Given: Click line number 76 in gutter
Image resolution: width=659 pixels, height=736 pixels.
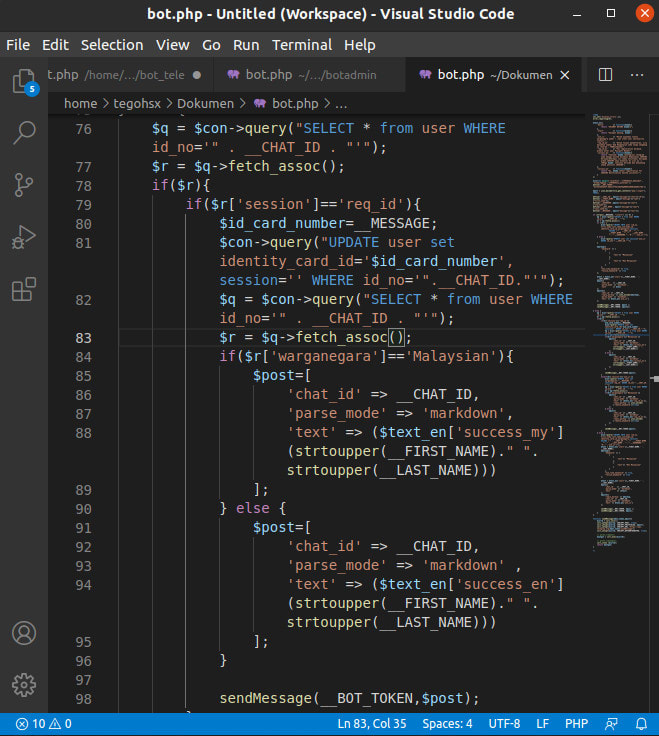Looking at the screenshot, I should [84, 129].
